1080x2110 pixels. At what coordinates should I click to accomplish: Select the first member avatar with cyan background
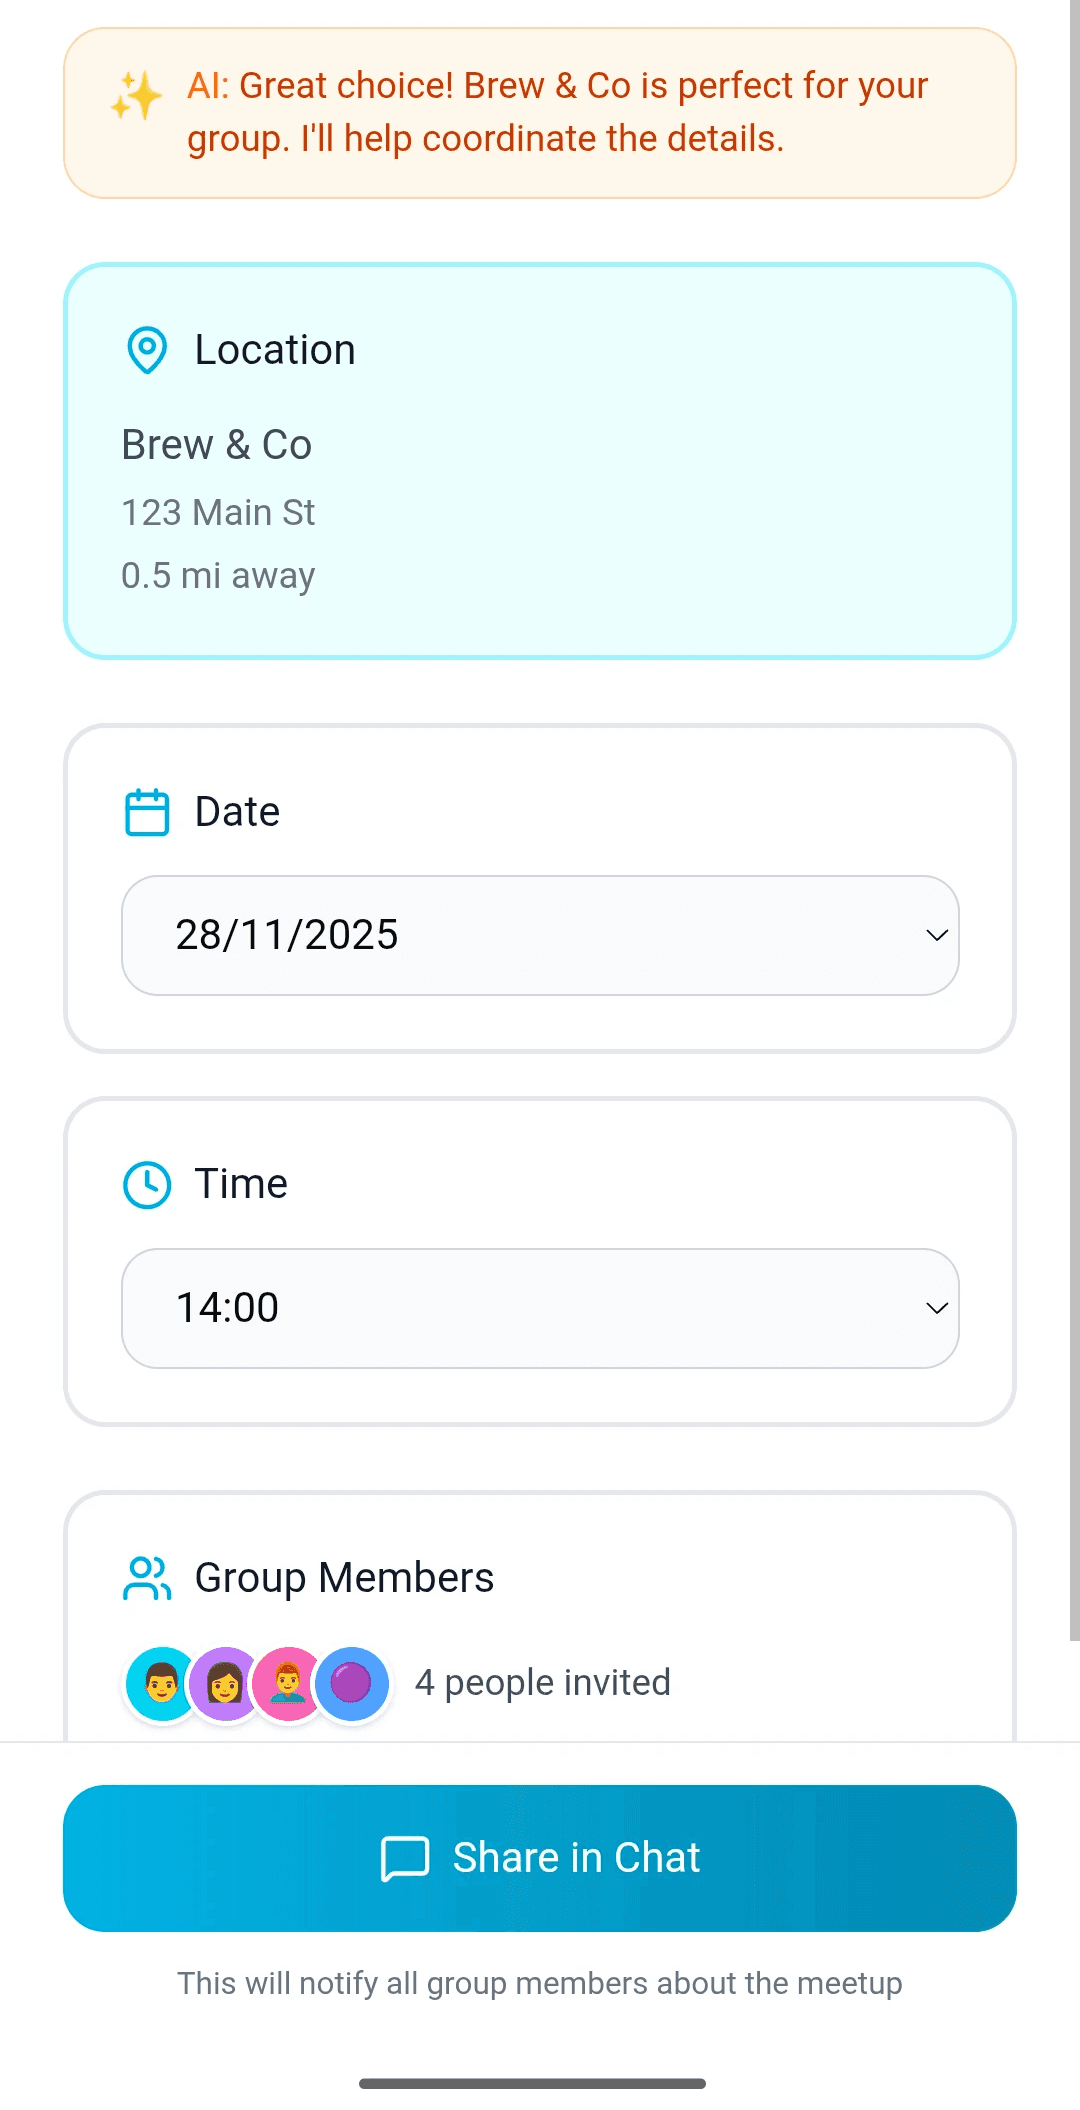pos(161,1684)
